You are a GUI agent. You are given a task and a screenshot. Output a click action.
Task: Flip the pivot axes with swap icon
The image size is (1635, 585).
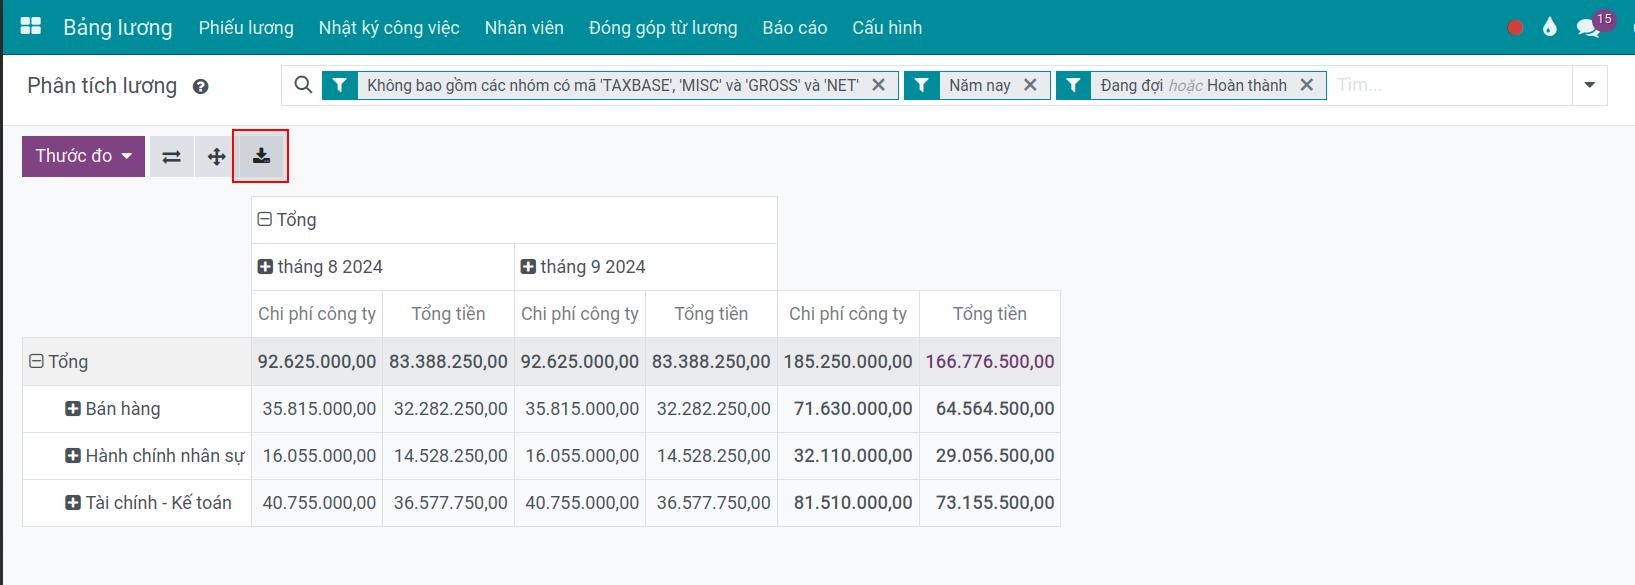(172, 157)
